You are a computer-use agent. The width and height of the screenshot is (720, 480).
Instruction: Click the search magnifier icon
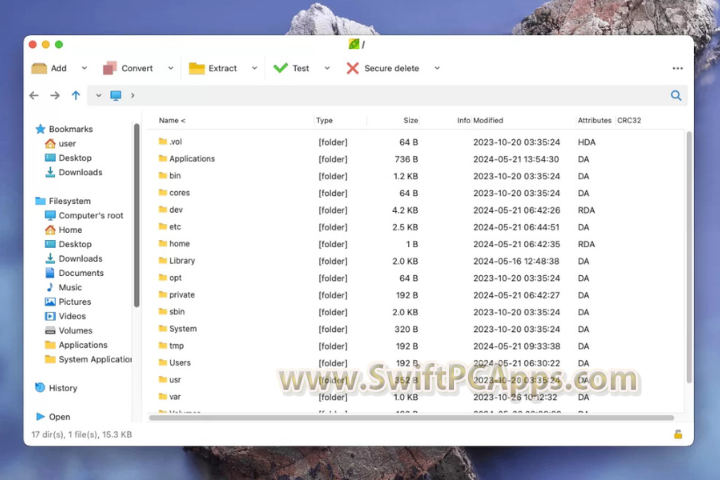pyautogui.click(x=676, y=96)
